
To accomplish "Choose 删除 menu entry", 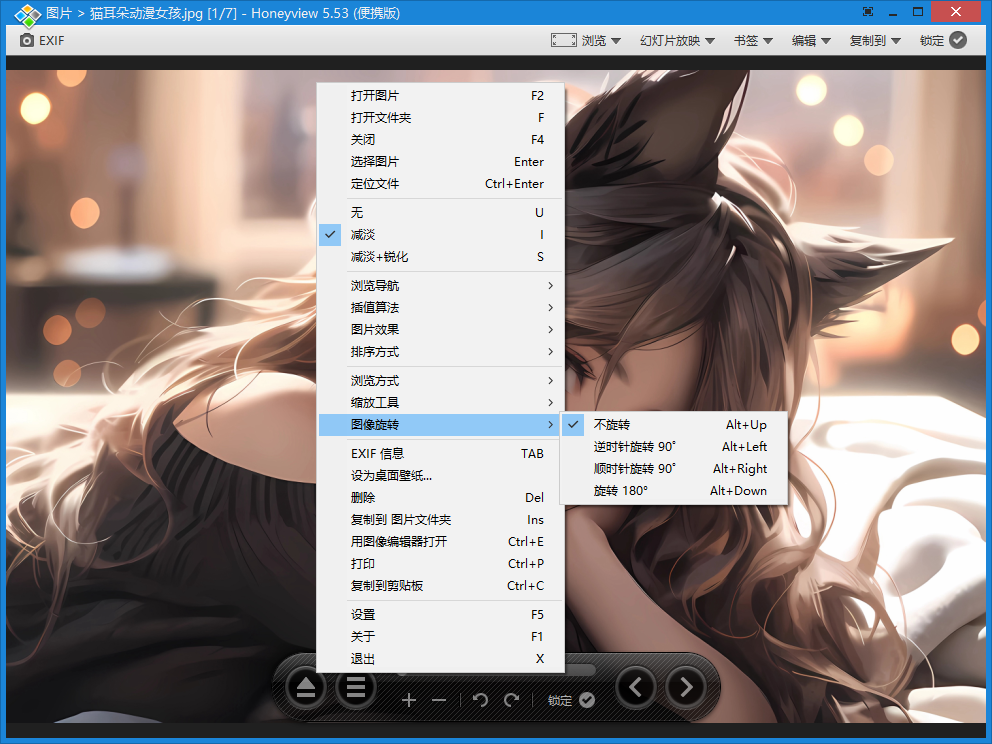I will coord(440,498).
